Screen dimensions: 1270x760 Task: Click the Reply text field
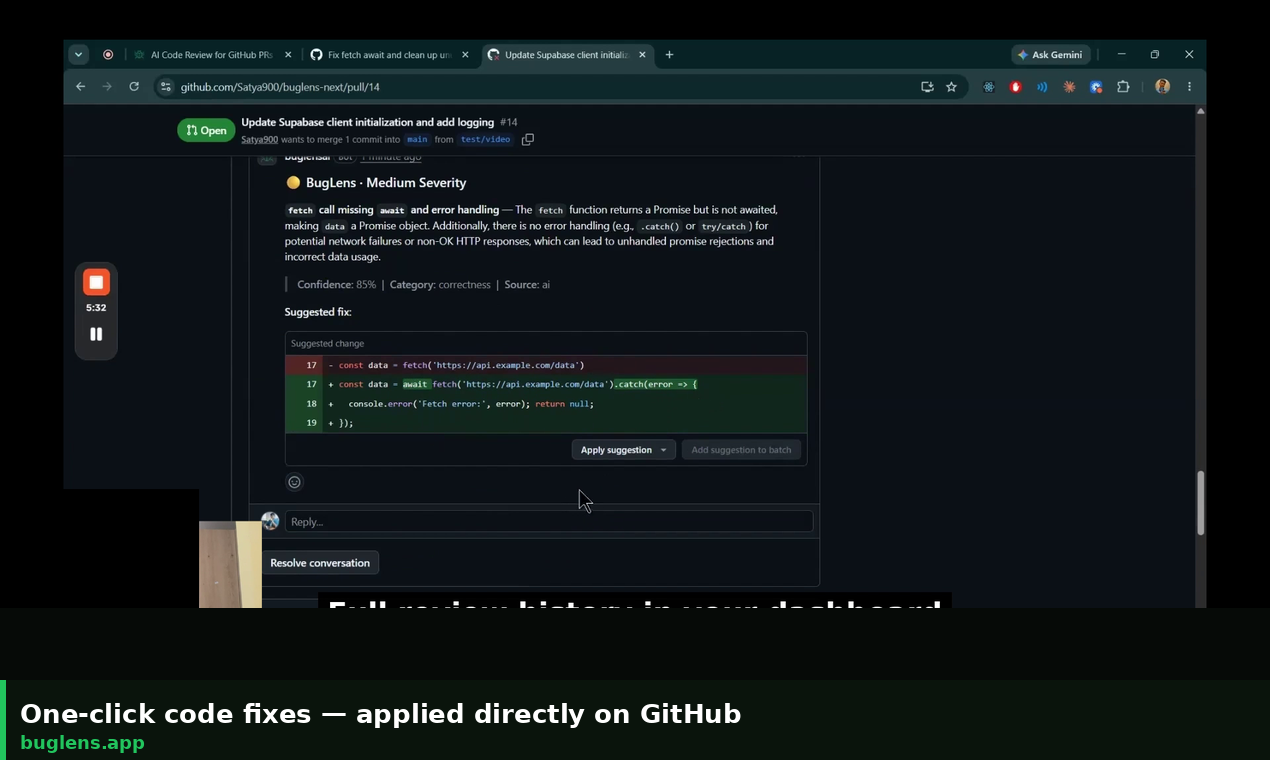549,521
